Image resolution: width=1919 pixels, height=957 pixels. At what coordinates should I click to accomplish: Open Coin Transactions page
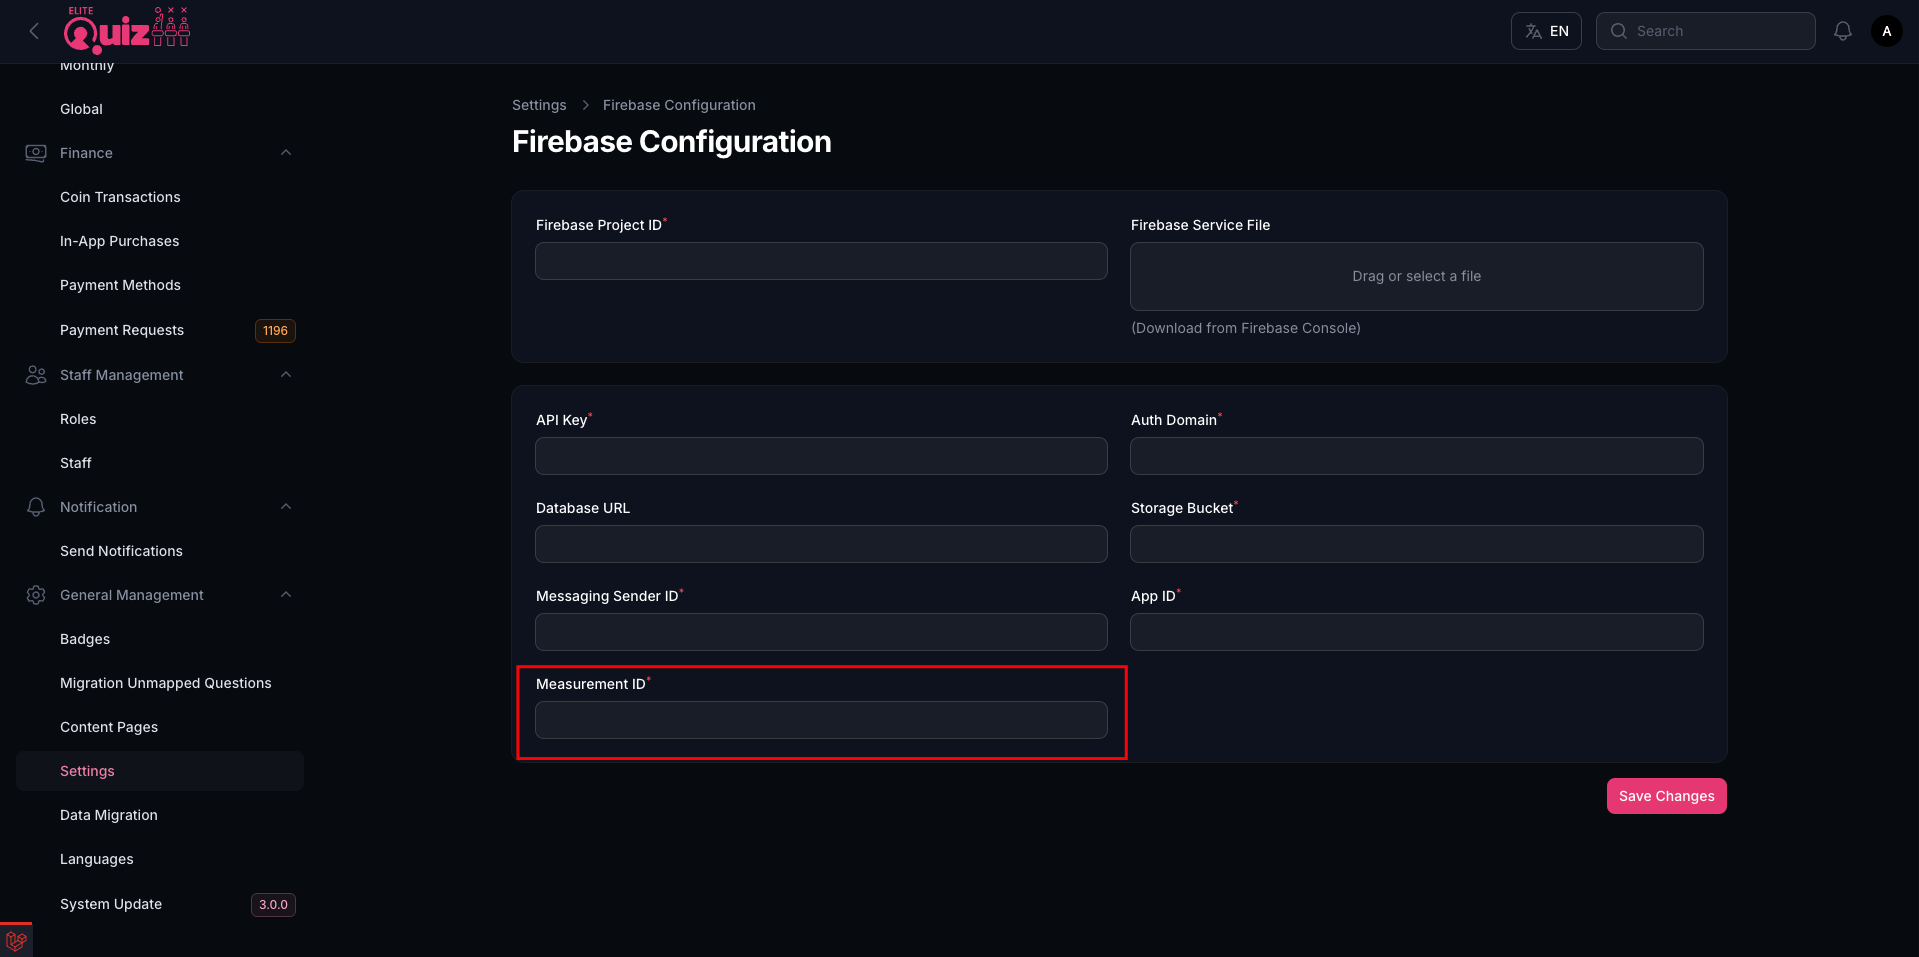coord(120,197)
